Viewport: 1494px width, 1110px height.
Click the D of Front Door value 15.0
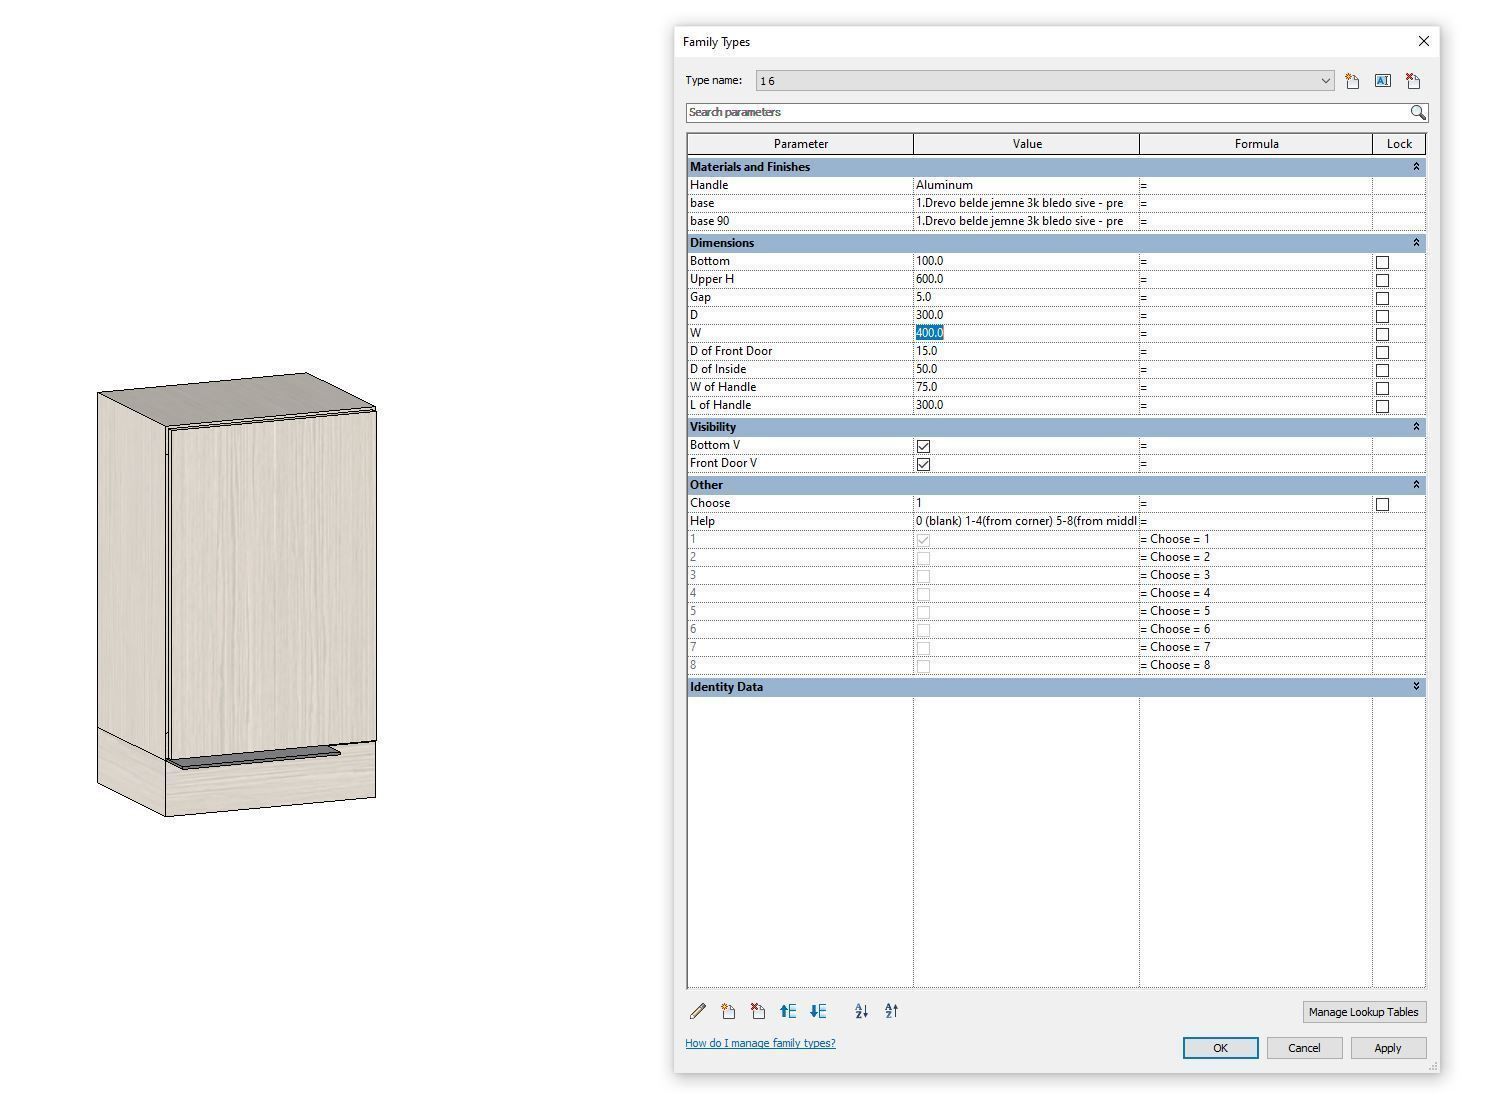1026,351
